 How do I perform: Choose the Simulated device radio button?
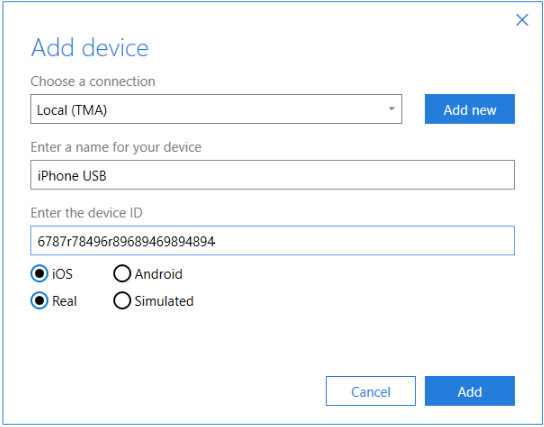[x=122, y=300]
